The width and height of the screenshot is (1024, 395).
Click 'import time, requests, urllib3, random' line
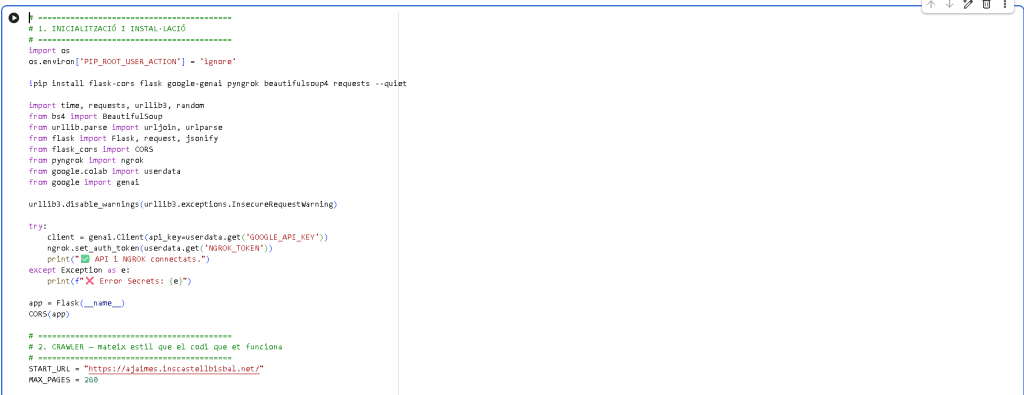(116, 105)
